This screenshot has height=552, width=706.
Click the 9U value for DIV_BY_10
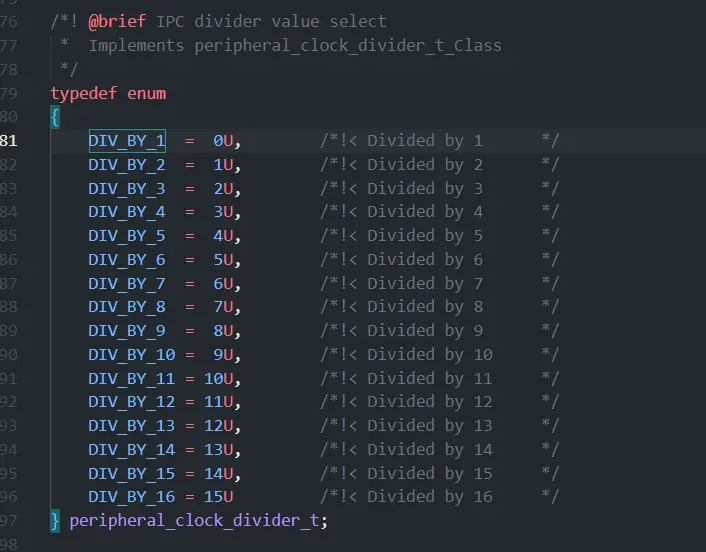[x=223, y=355]
